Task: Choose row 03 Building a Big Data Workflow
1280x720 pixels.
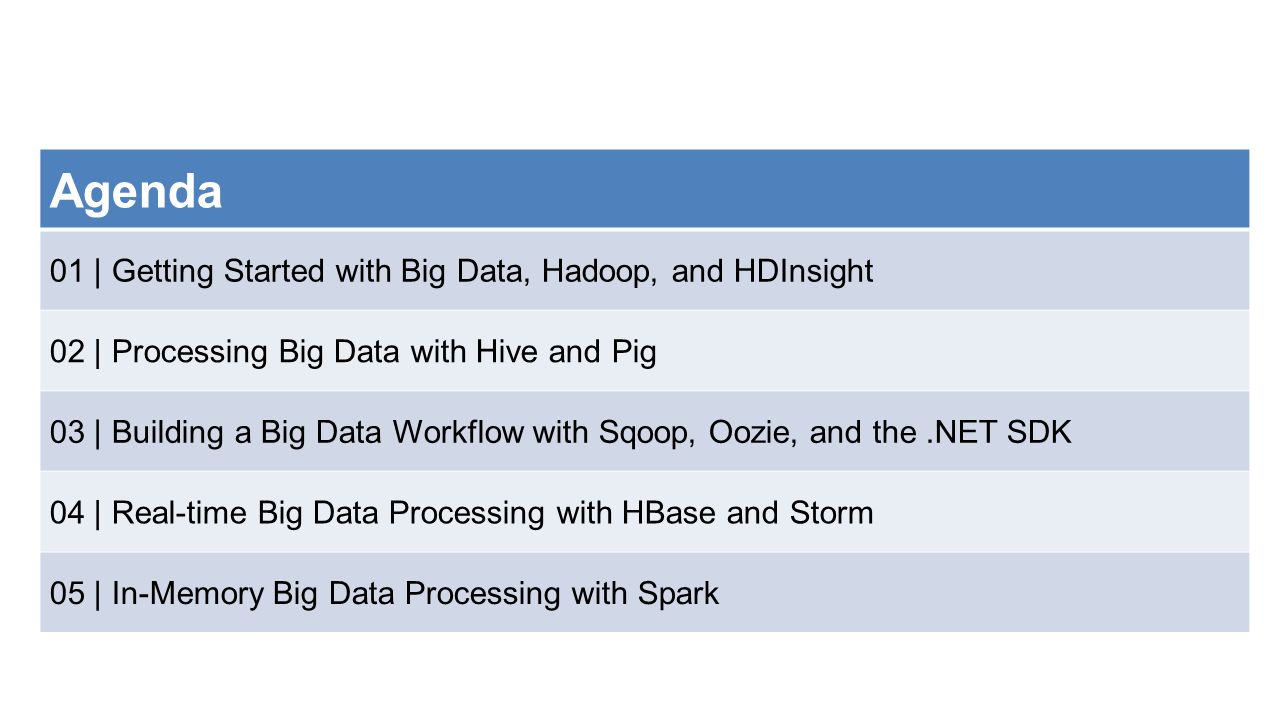Action: (644, 432)
